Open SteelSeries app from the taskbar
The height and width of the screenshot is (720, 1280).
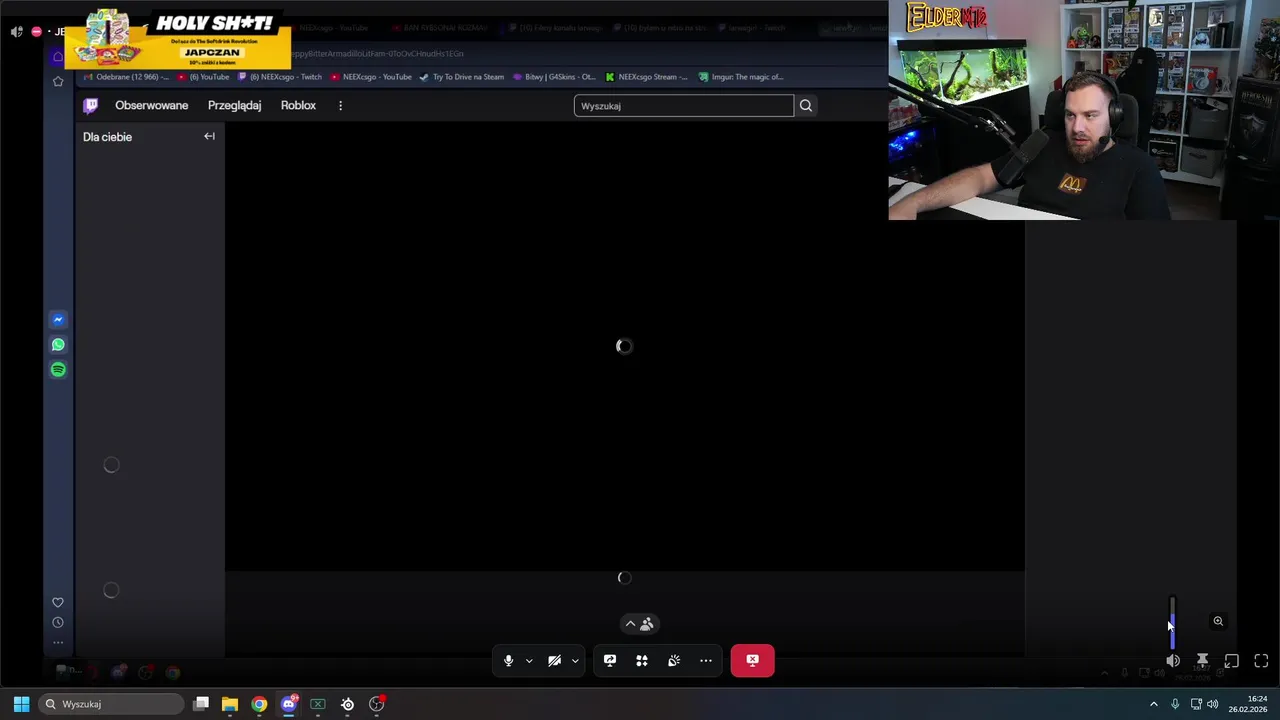(x=347, y=704)
